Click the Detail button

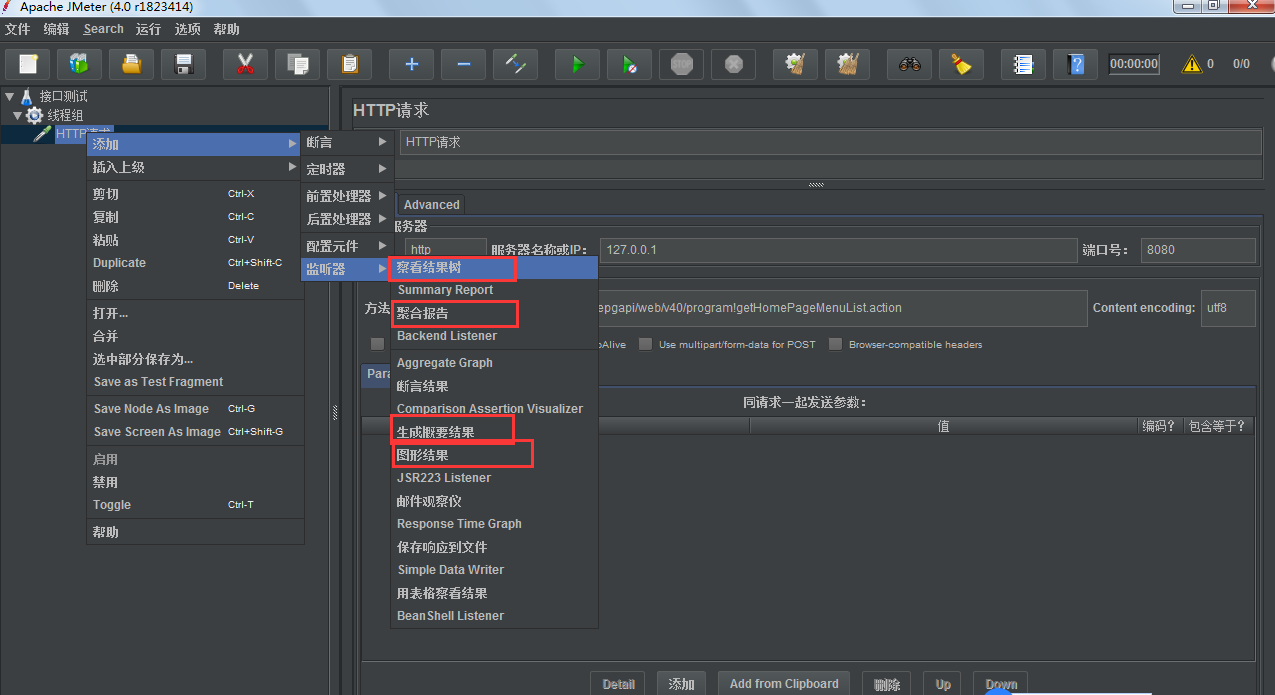618,684
